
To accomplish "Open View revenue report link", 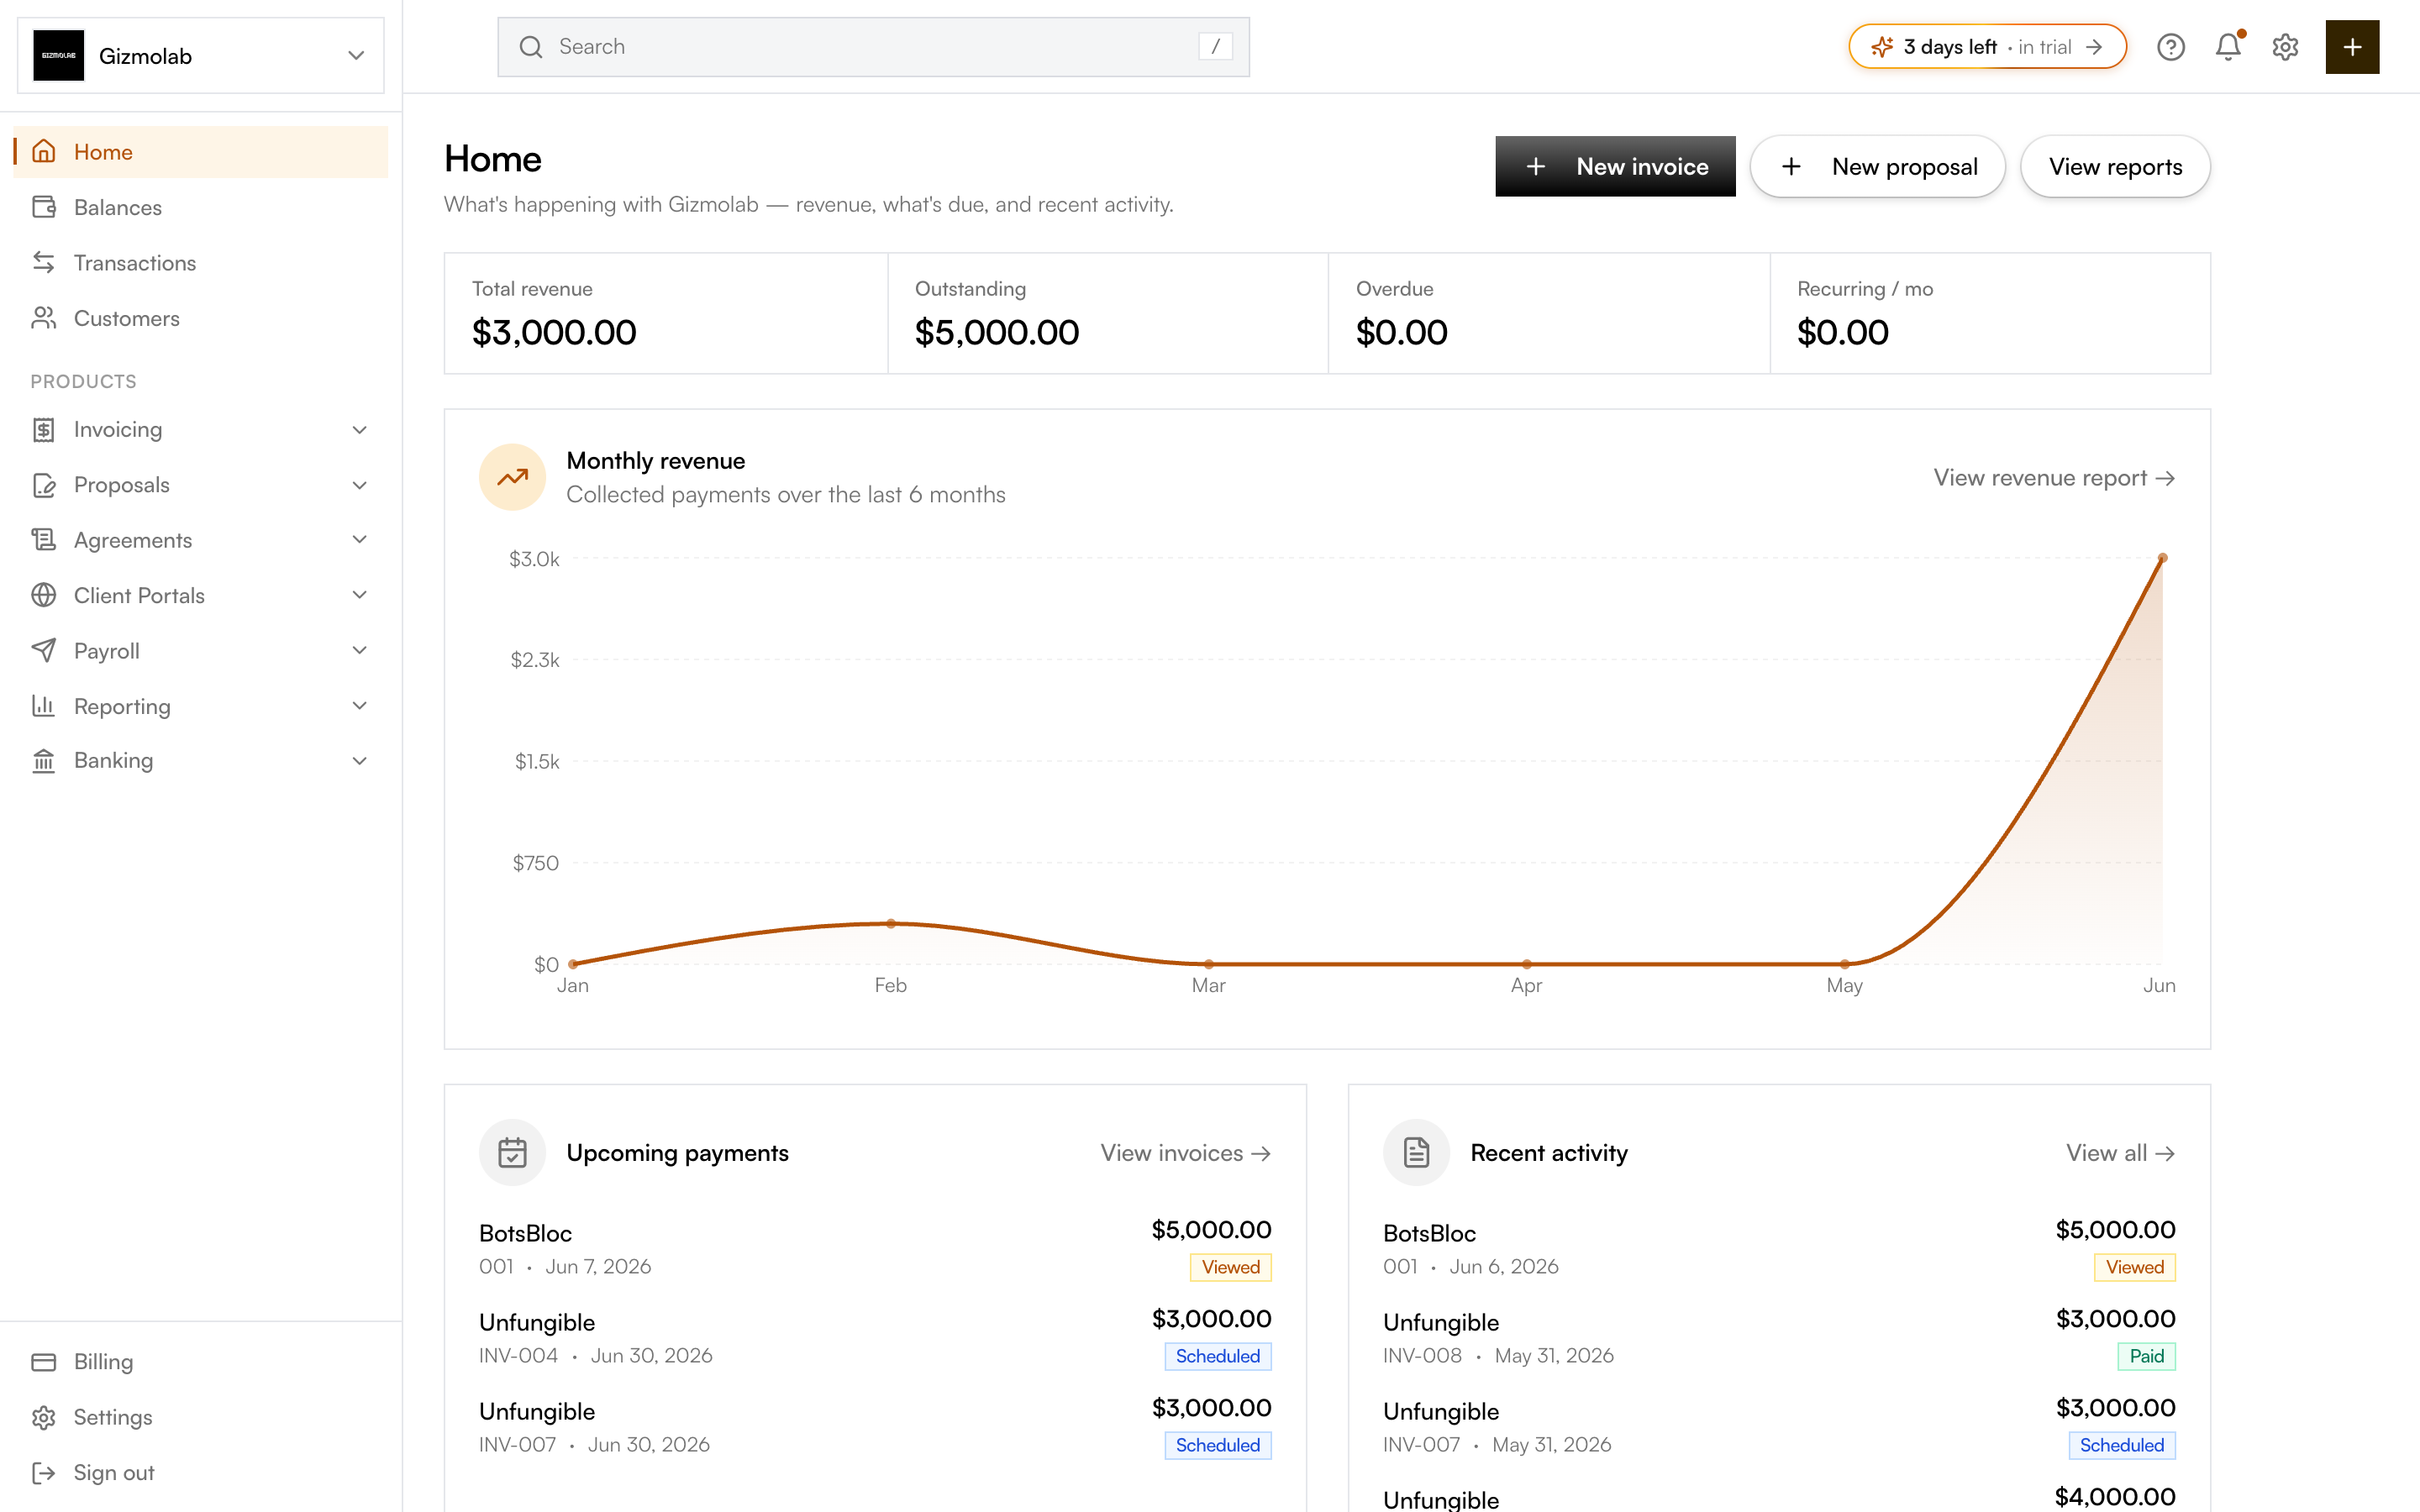I will pyautogui.click(x=2054, y=478).
